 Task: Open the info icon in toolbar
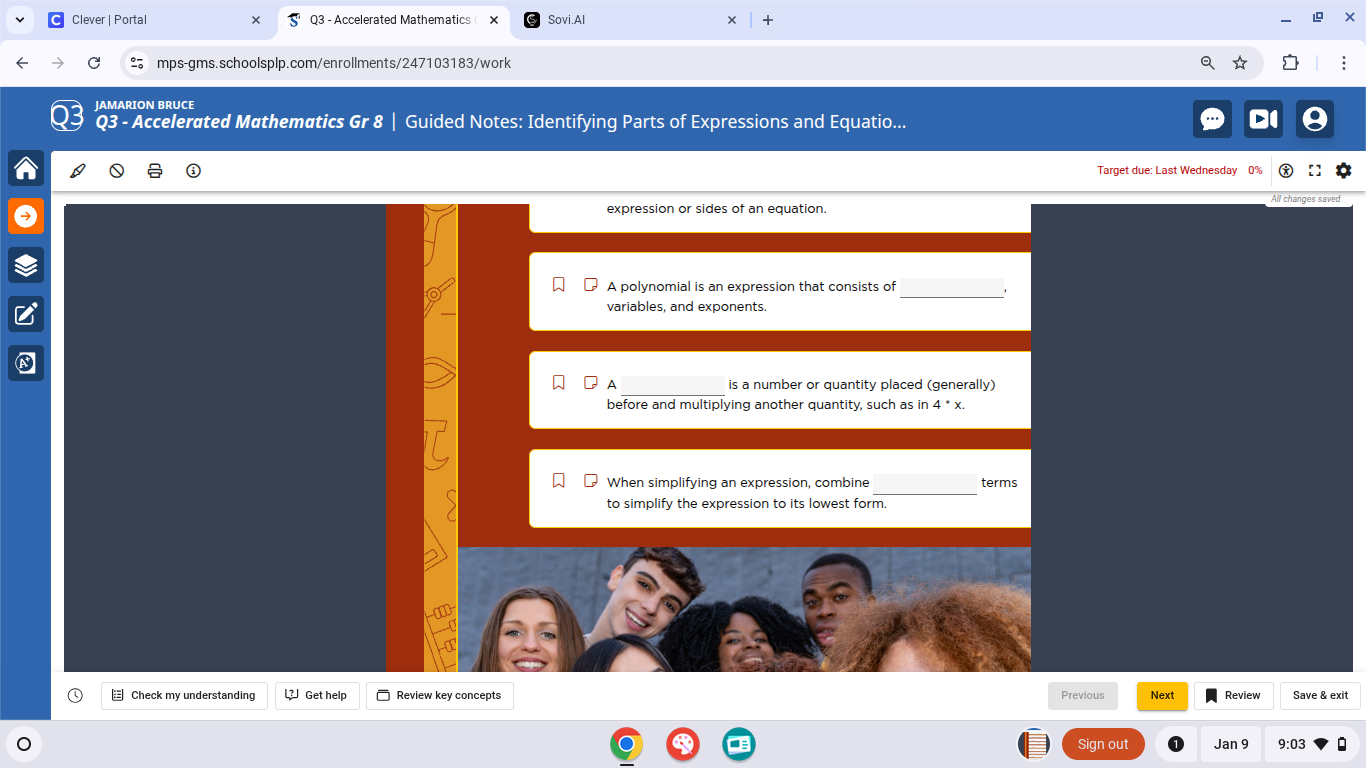194,171
